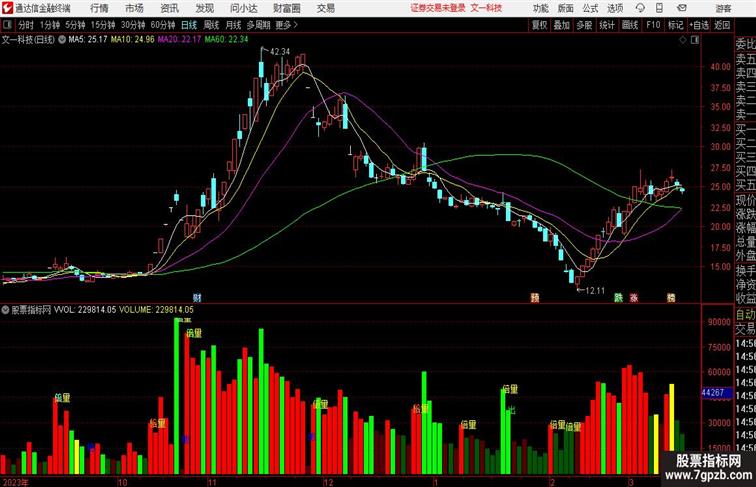756x487 pixels.
Task: Open the 资讯 menu
Action: coord(169,8)
